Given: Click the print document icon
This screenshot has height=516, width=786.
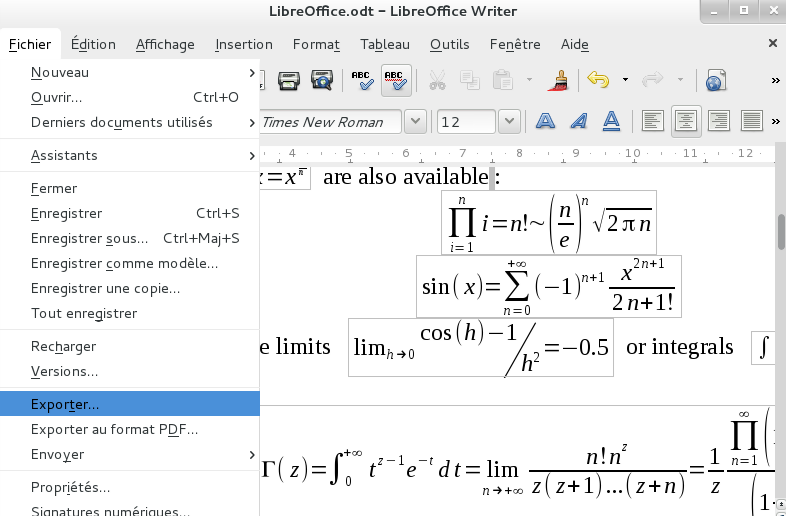Looking at the screenshot, I should coord(289,80).
